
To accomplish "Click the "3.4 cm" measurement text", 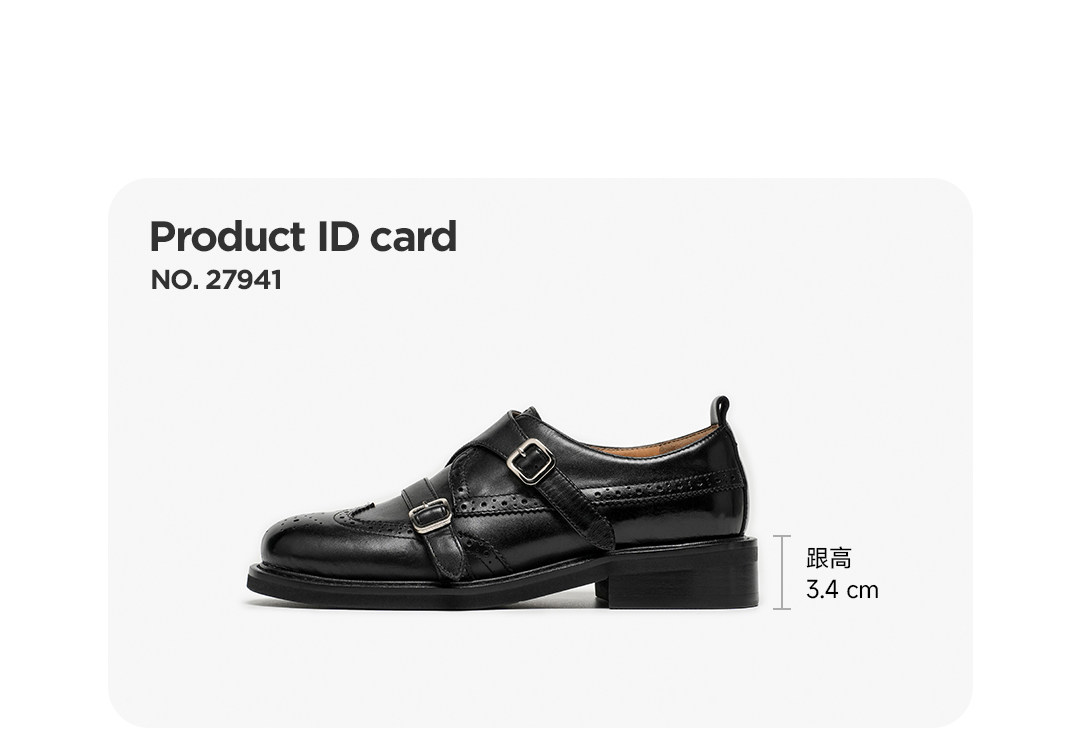I will pyautogui.click(x=842, y=590).
